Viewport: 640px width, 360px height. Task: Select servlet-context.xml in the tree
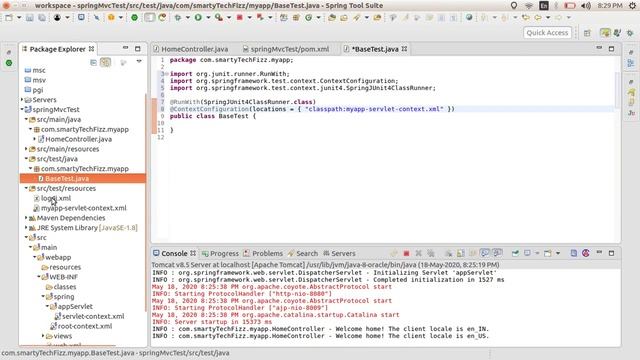pyautogui.click(x=93, y=316)
